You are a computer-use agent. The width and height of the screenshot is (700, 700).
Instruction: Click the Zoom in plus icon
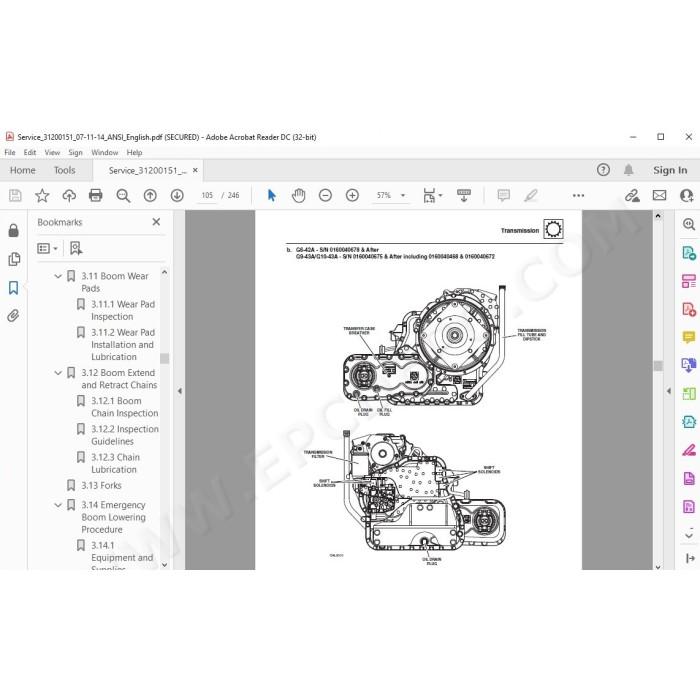pos(352,195)
